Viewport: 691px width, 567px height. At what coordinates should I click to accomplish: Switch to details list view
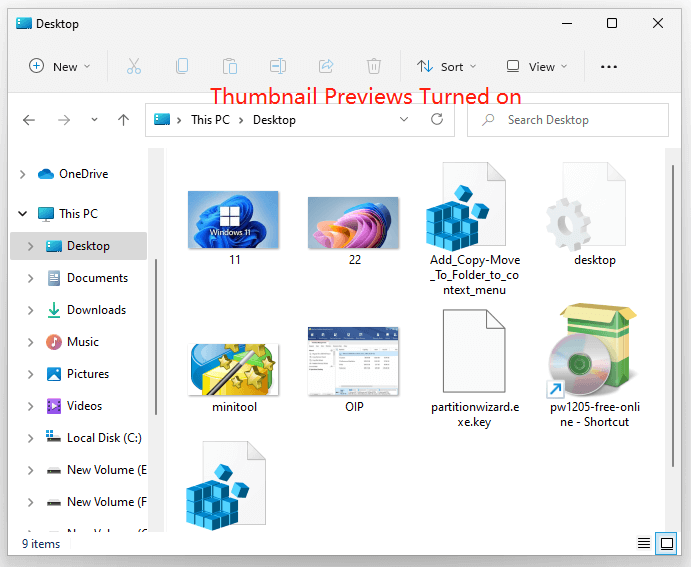point(644,543)
